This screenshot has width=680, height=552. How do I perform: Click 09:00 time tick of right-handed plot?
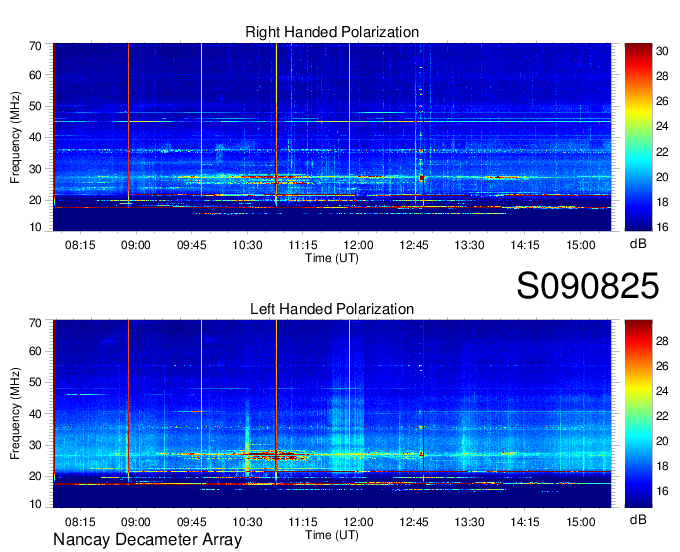[x=136, y=245]
